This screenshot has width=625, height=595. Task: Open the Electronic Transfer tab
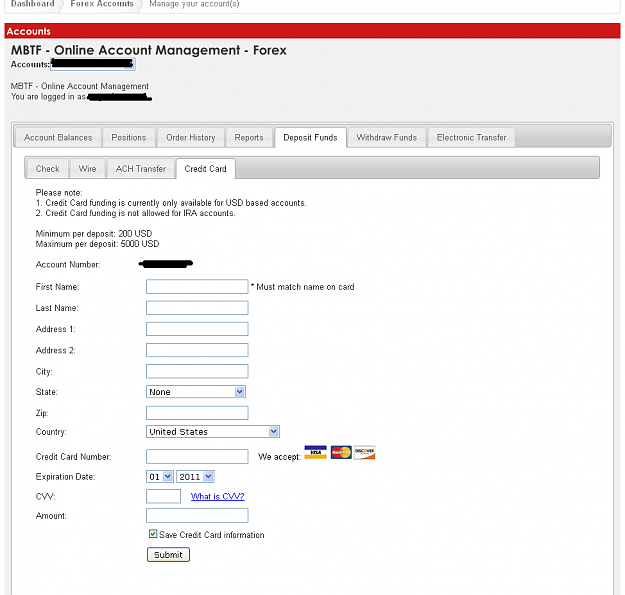[x=471, y=137]
